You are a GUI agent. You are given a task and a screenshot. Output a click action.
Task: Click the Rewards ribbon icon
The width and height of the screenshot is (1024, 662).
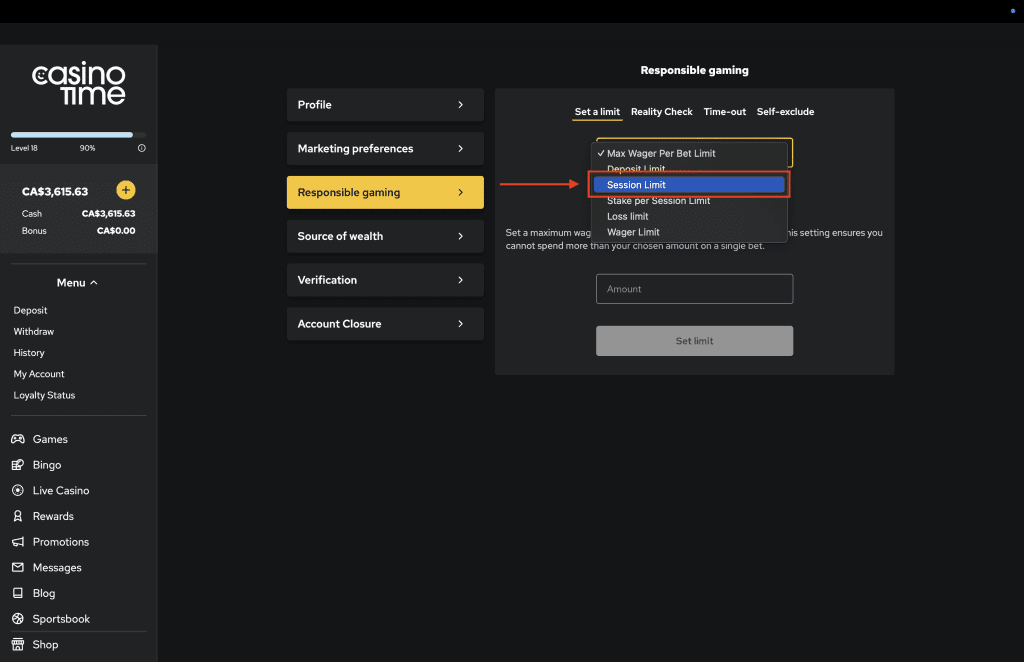pyautogui.click(x=18, y=516)
